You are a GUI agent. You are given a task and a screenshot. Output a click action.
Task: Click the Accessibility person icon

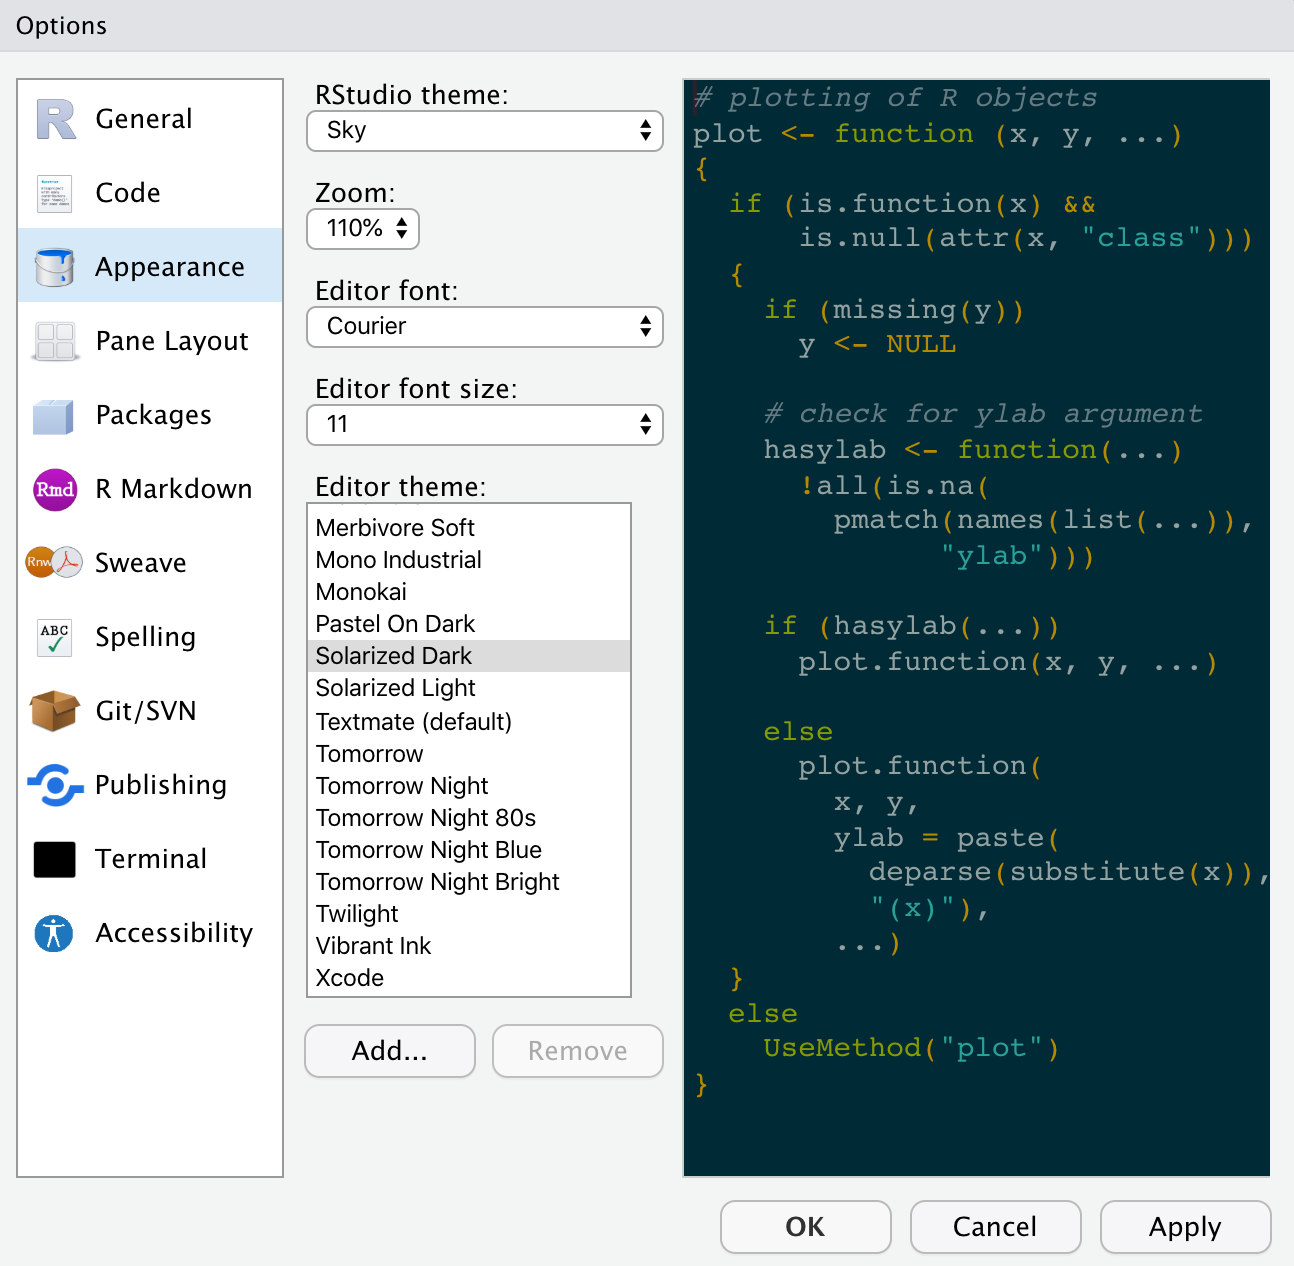point(54,933)
